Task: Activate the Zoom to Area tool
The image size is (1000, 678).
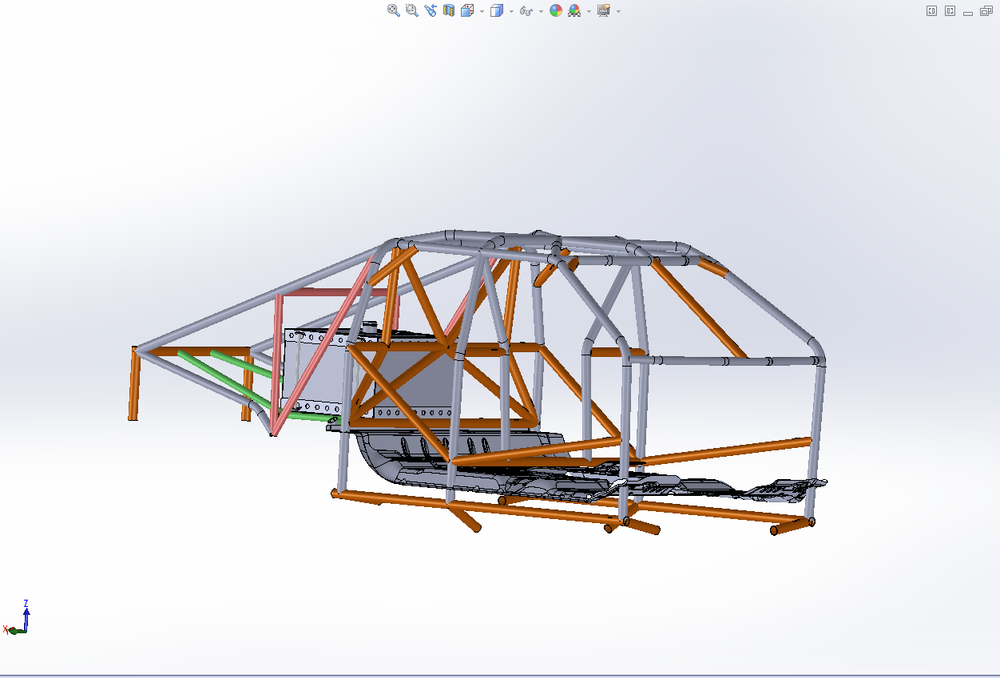Action: (x=411, y=10)
